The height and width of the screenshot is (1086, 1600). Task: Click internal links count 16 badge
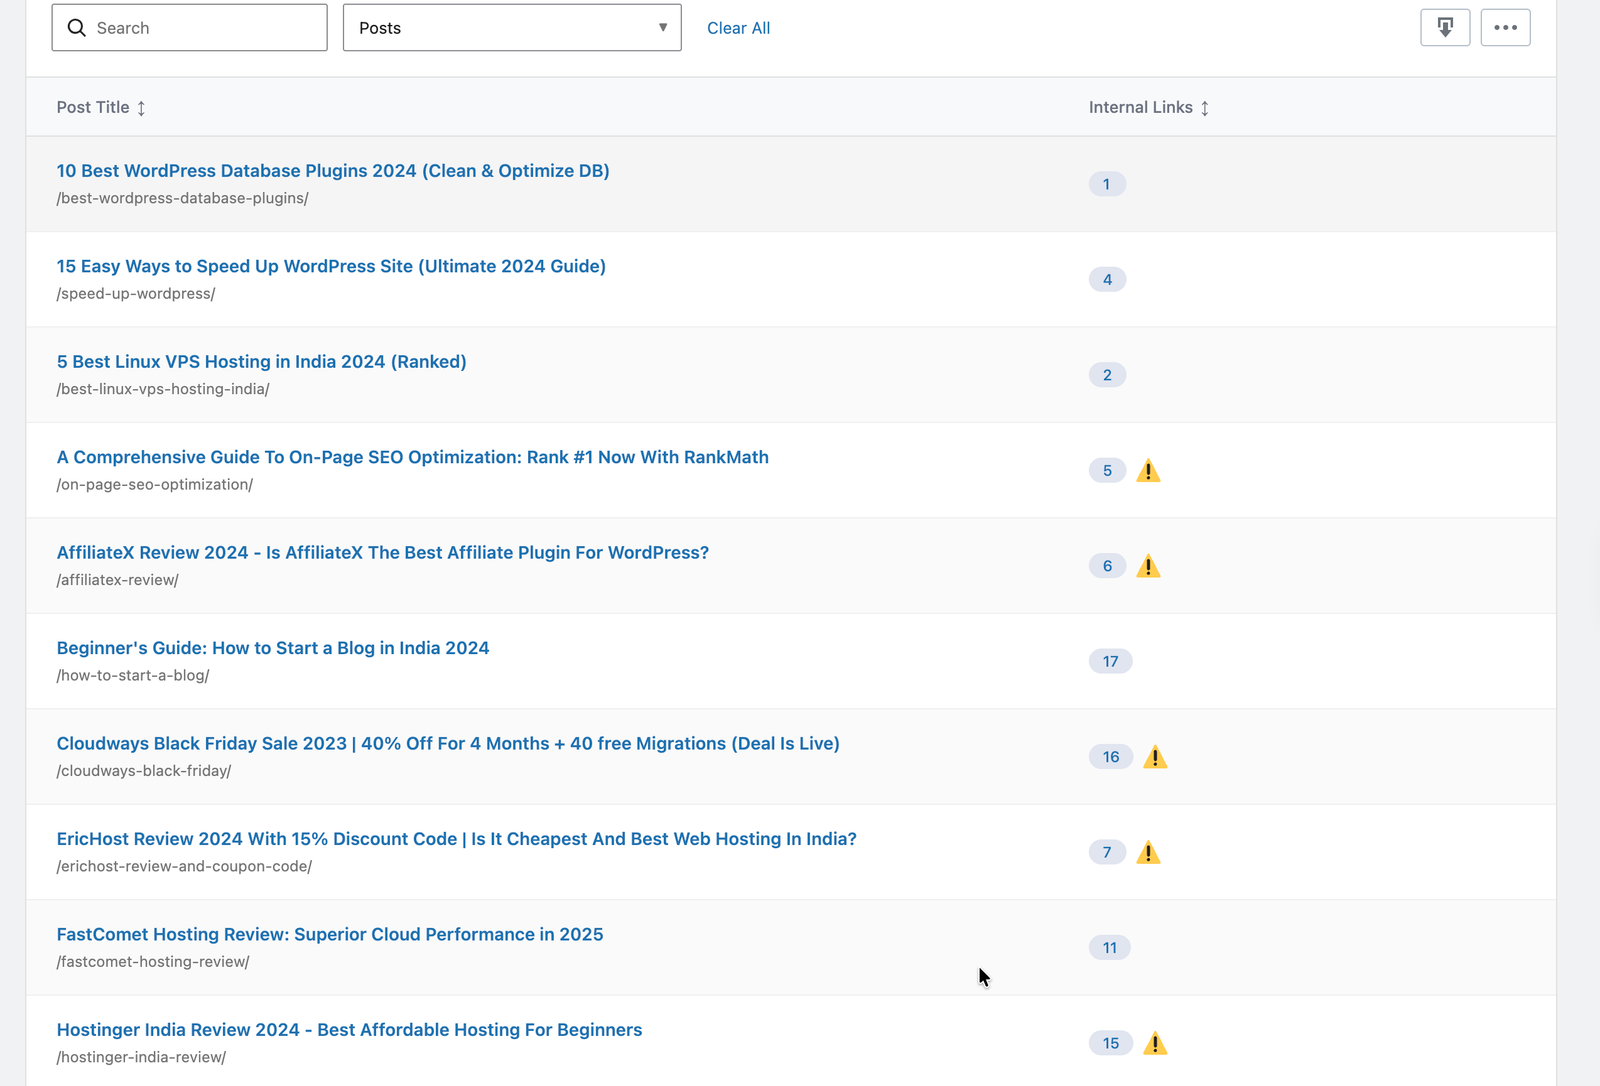coord(1111,757)
